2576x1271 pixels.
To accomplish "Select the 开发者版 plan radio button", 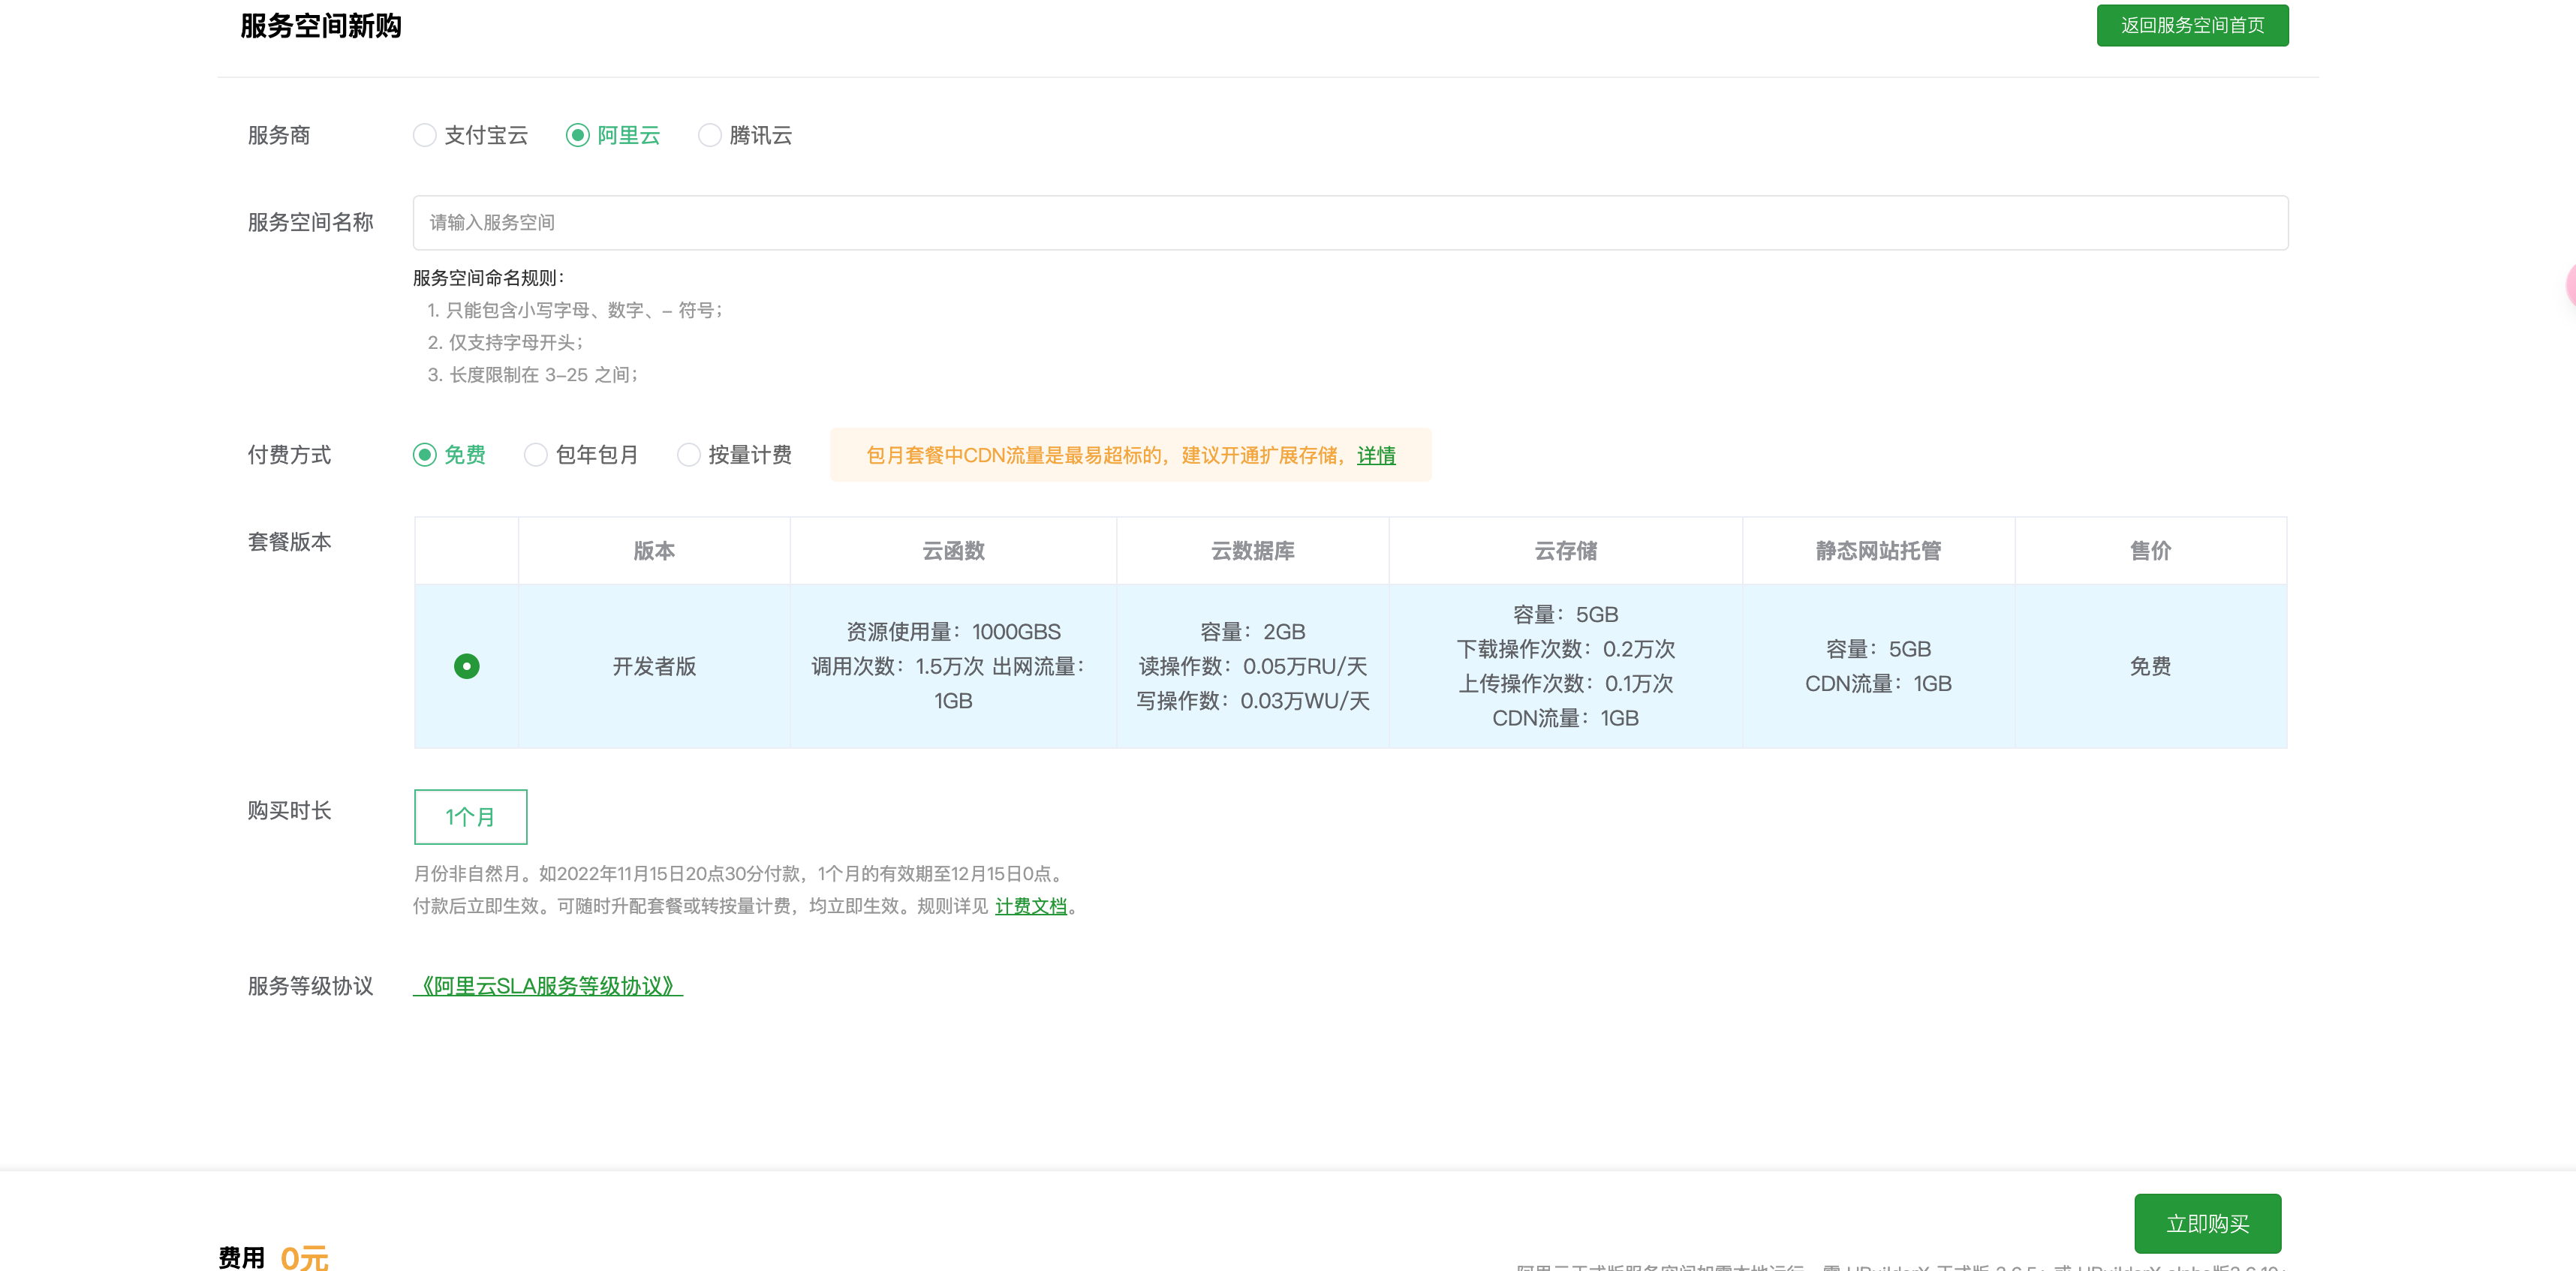I will [467, 666].
